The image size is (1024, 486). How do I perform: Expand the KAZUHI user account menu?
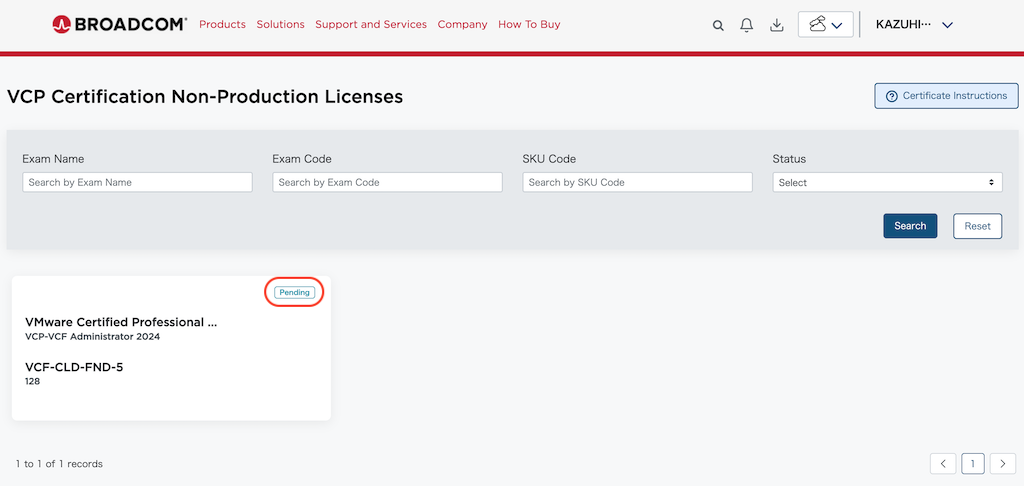(914, 25)
